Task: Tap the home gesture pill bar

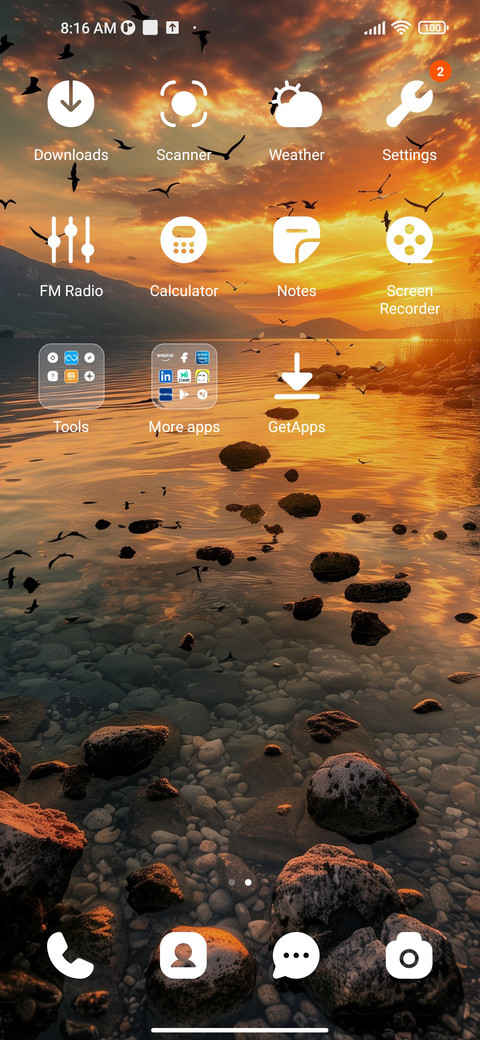Action: pos(240,1030)
